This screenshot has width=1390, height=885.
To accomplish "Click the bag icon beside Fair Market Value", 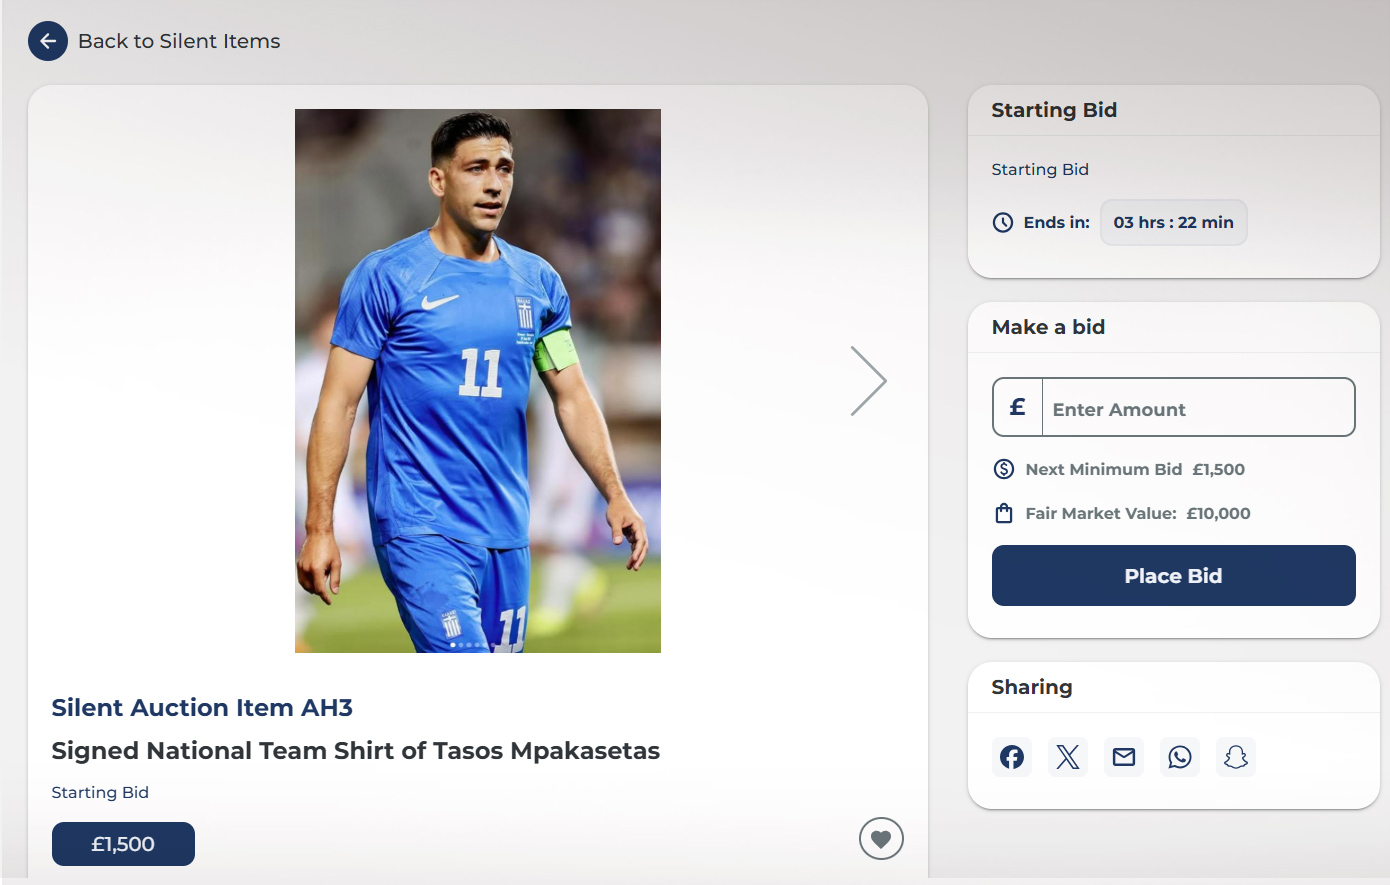I will (x=1004, y=514).
